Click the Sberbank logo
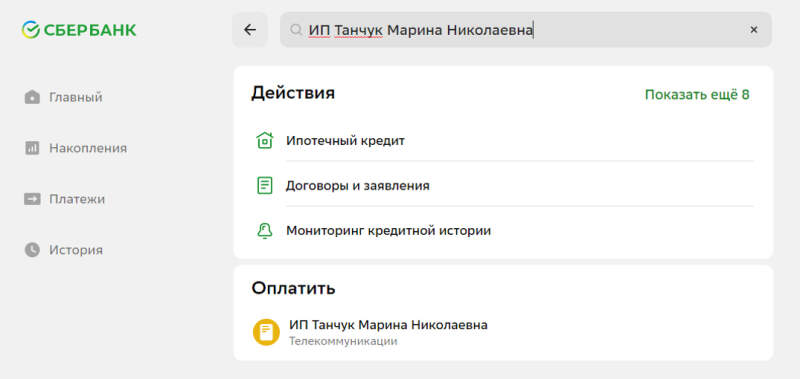Image resolution: width=800 pixels, height=379 pixels. click(79, 30)
